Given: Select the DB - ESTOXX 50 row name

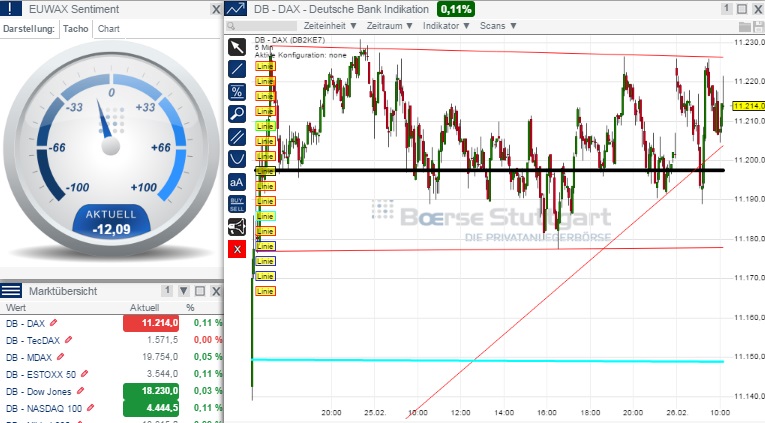Looking at the screenshot, I should click(41, 375).
